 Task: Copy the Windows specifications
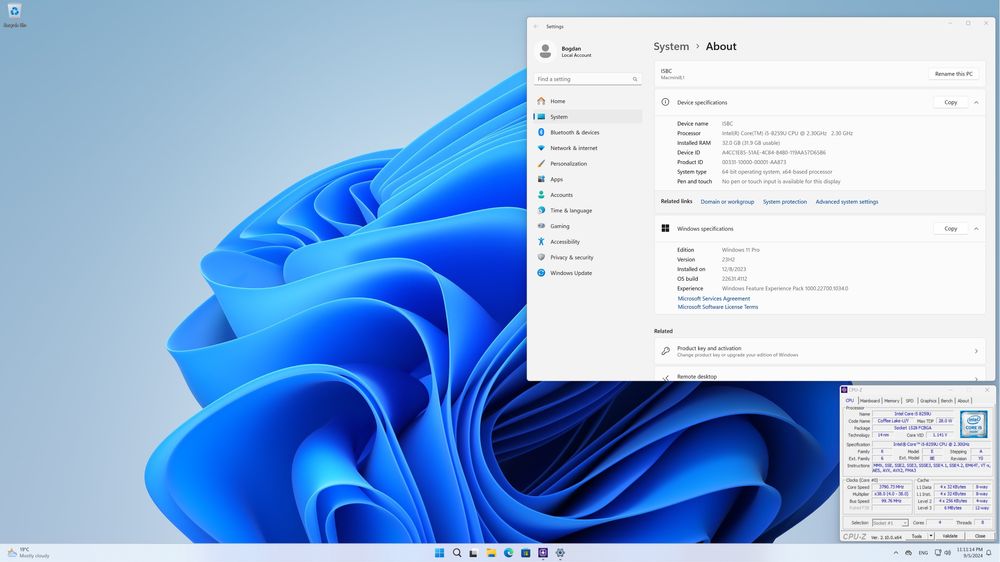[x=950, y=228]
